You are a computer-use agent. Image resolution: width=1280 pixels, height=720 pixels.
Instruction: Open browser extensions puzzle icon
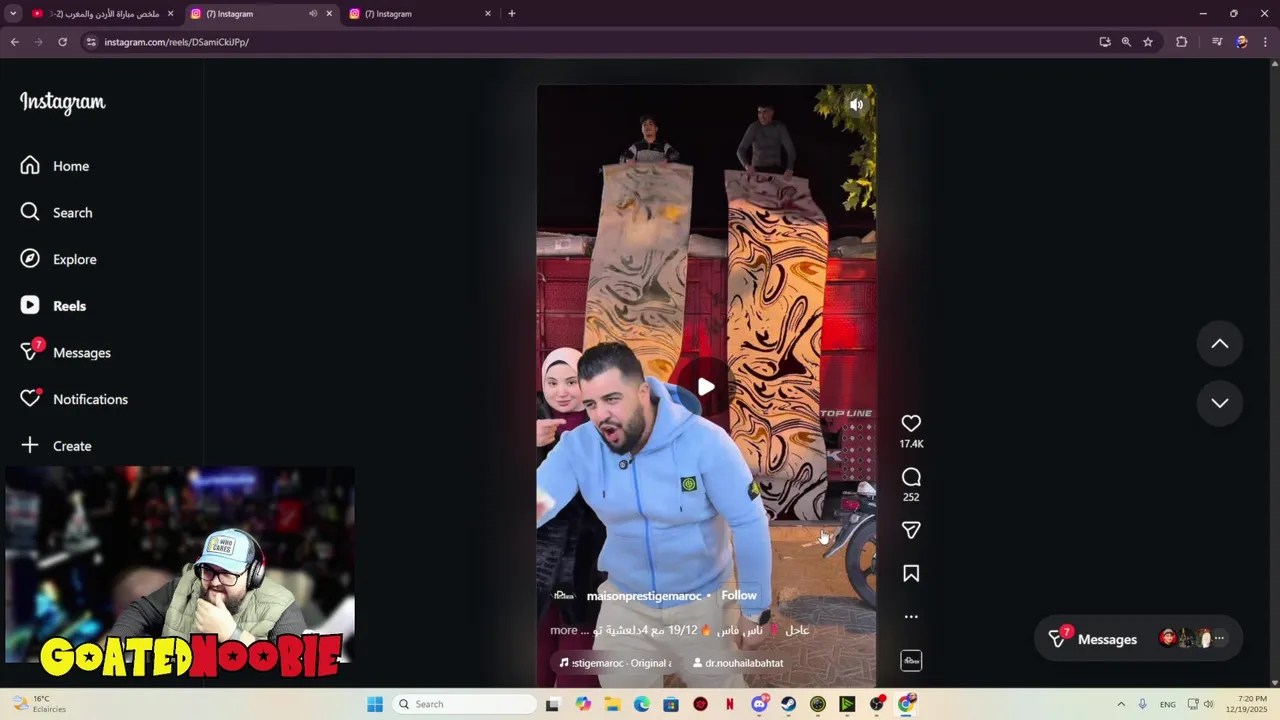point(1182,42)
